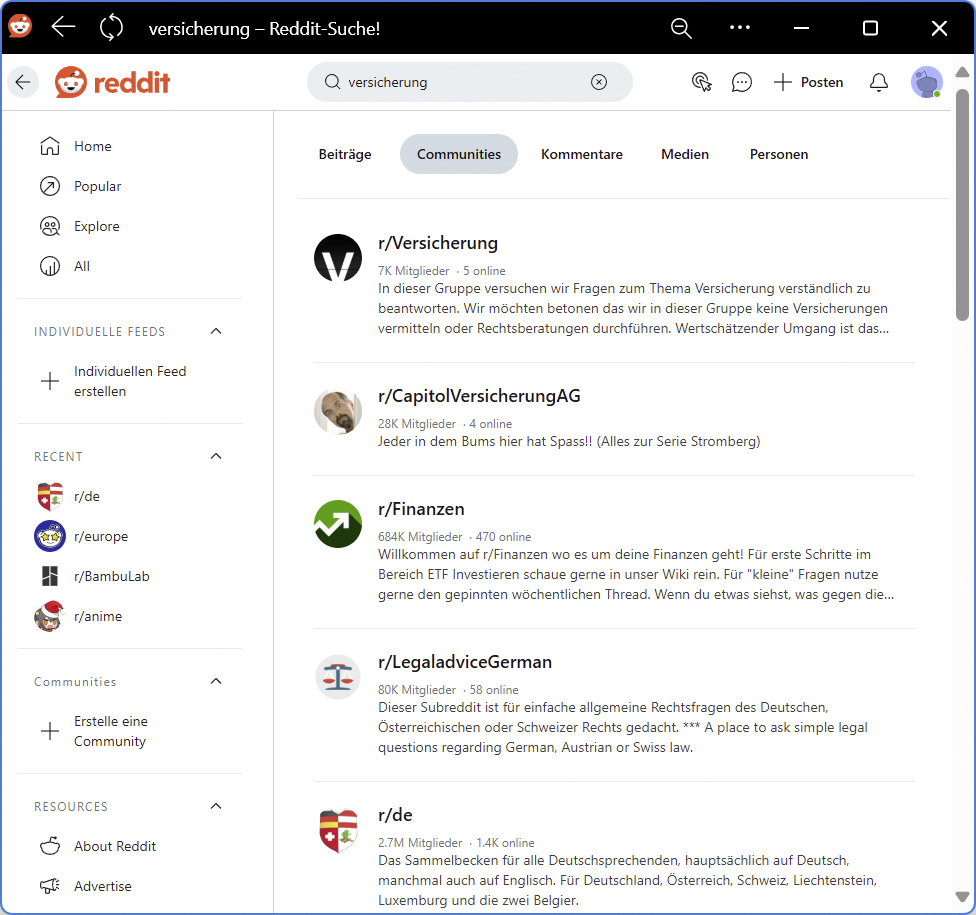
Task: Collapse the Recent section
Action: tap(216, 456)
